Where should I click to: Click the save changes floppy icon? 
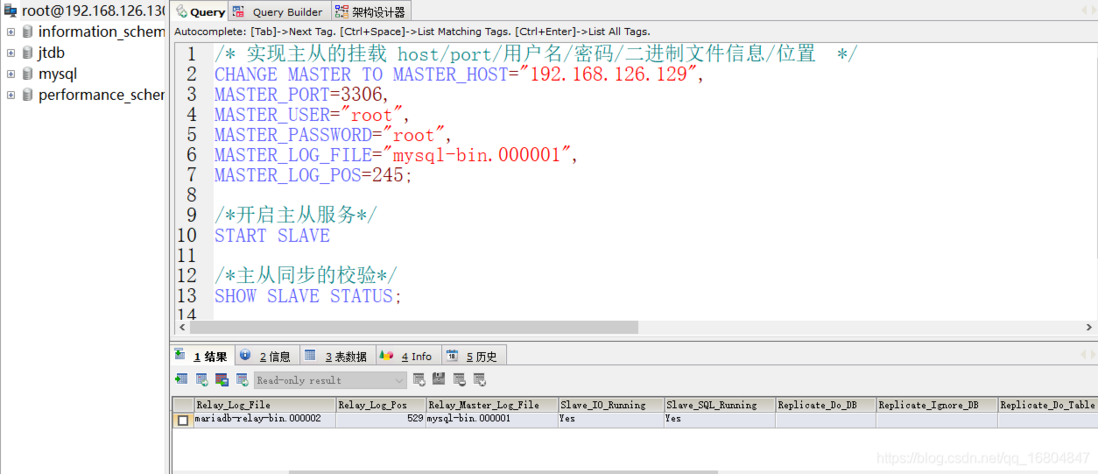tap(439, 379)
